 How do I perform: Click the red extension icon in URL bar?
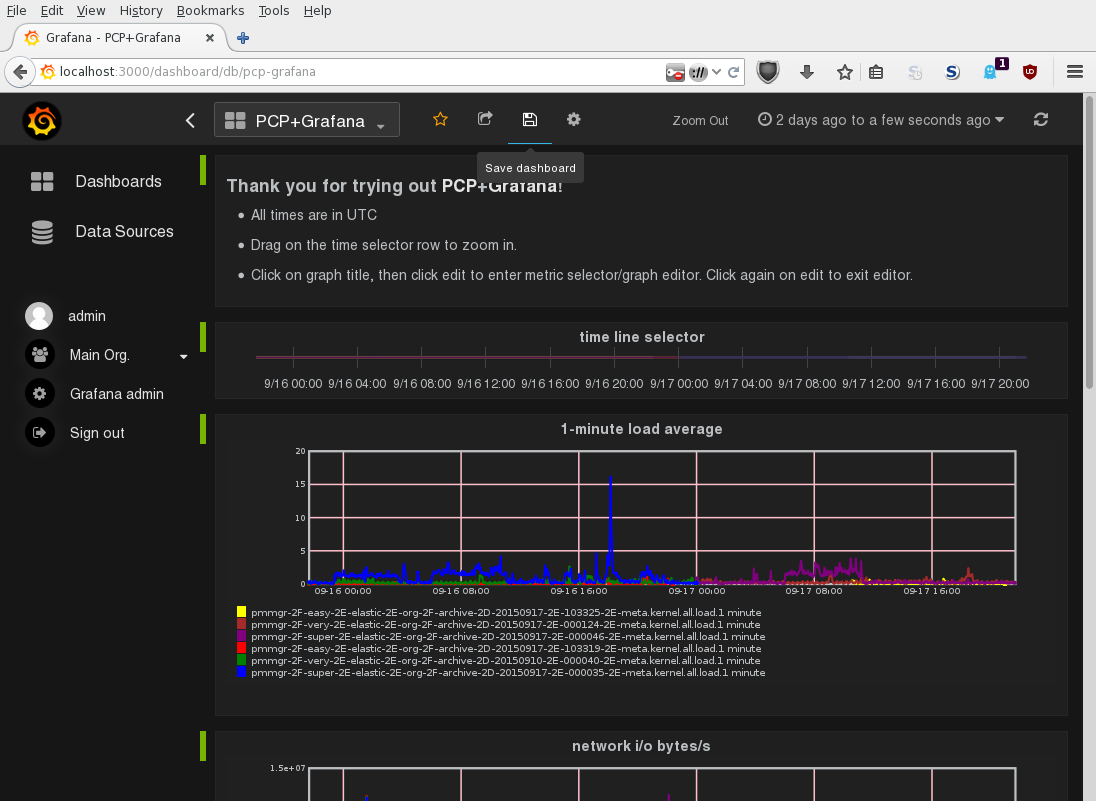[x=675, y=72]
